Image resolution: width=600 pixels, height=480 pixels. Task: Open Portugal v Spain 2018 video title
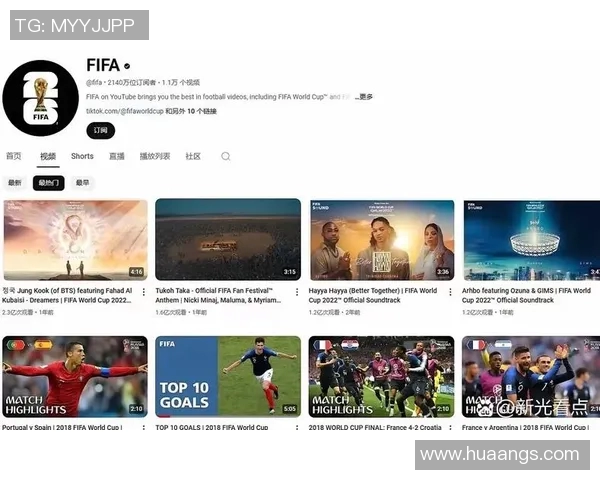(x=62, y=427)
